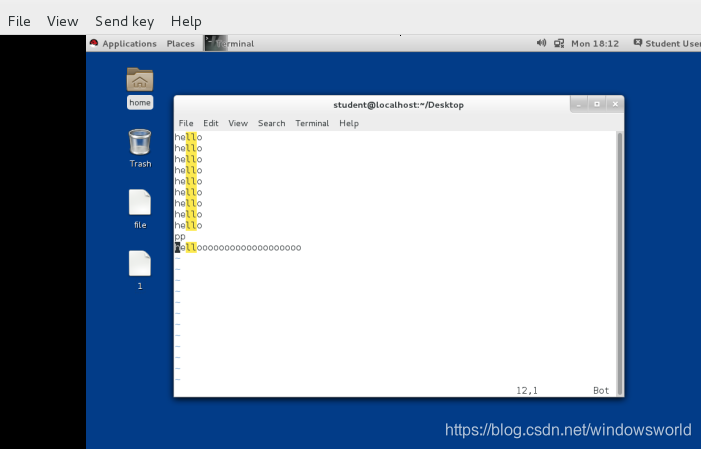
Task: Click the Mon 18:12 clock
Action: pos(595,43)
